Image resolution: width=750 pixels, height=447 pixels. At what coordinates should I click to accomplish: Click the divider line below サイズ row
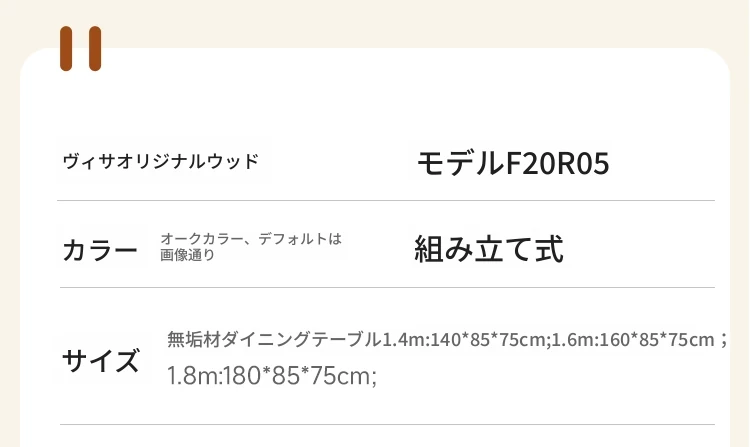click(386, 425)
